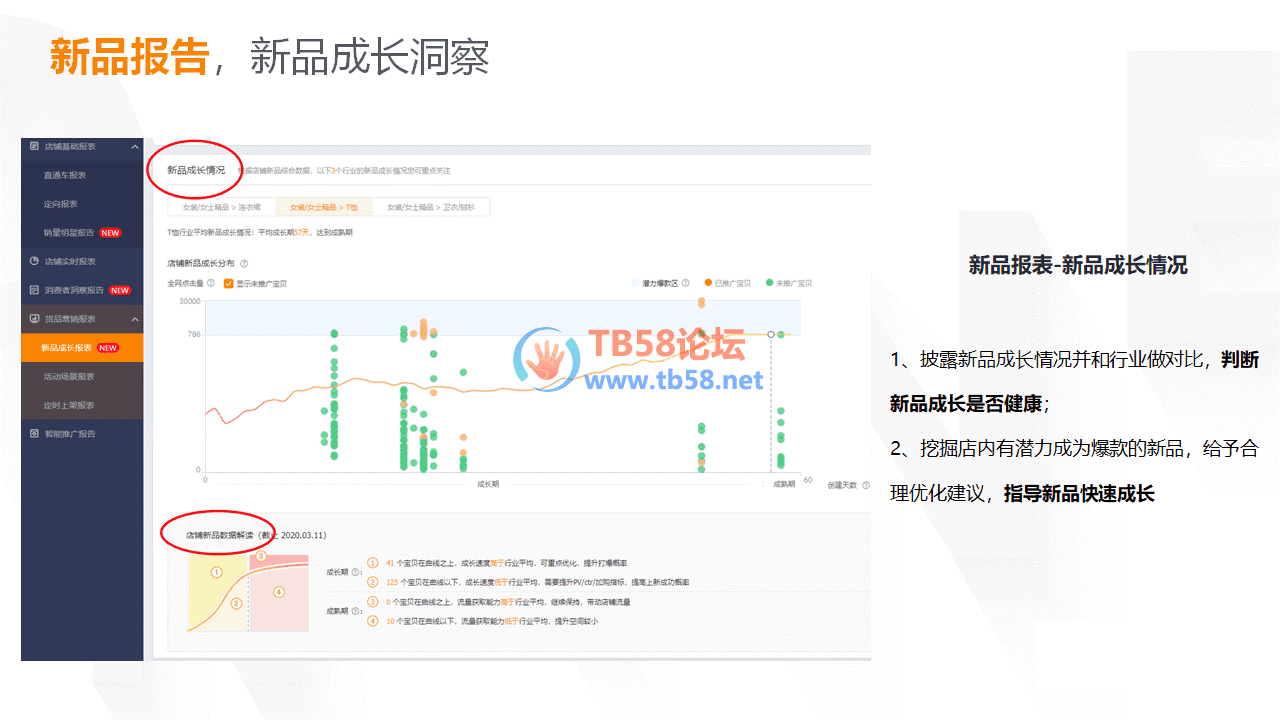Click the hollow marker on the growth curve
The width and height of the screenshot is (1280, 720).
pyautogui.click(x=770, y=334)
